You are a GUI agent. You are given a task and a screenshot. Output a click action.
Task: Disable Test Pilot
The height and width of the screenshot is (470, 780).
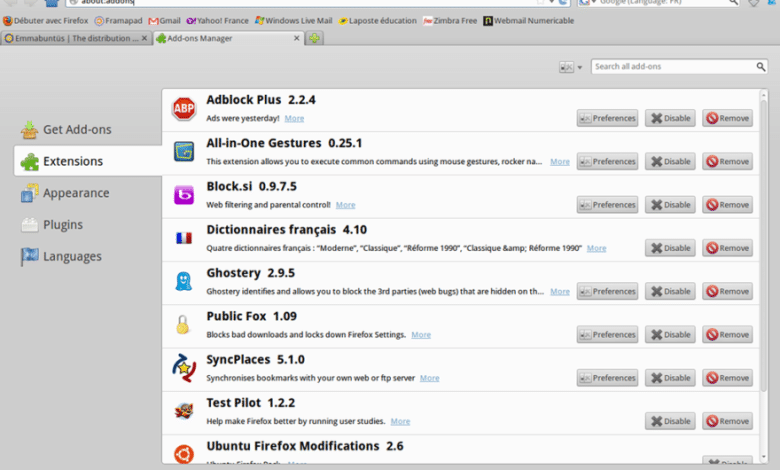click(670, 421)
